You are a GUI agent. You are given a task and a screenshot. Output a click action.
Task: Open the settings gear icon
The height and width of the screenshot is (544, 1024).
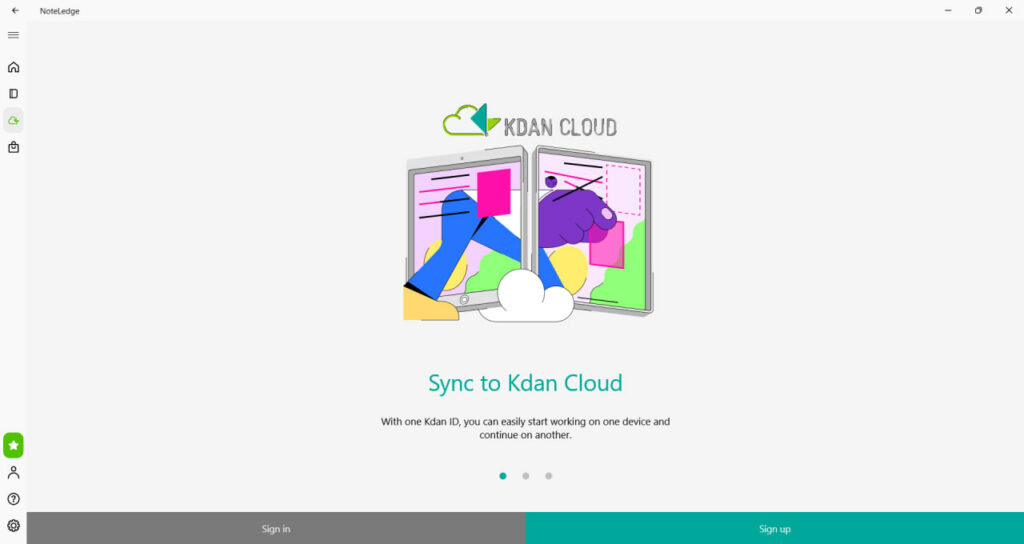(x=13, y=526)
